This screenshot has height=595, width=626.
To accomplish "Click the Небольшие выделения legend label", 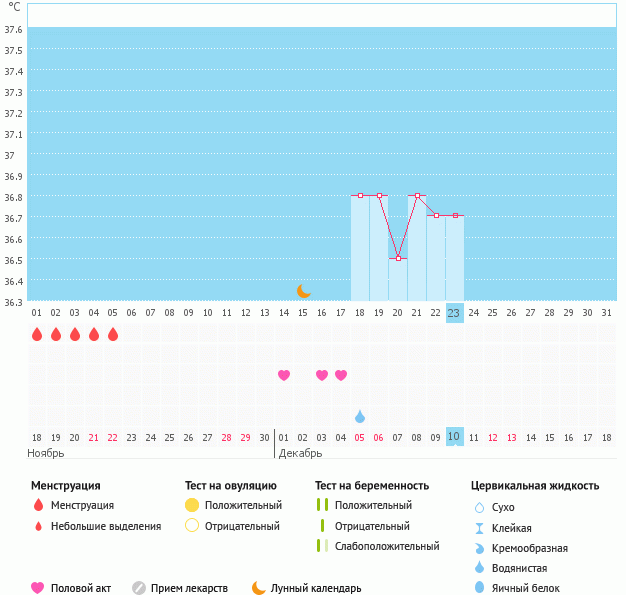I will [106, 526].
